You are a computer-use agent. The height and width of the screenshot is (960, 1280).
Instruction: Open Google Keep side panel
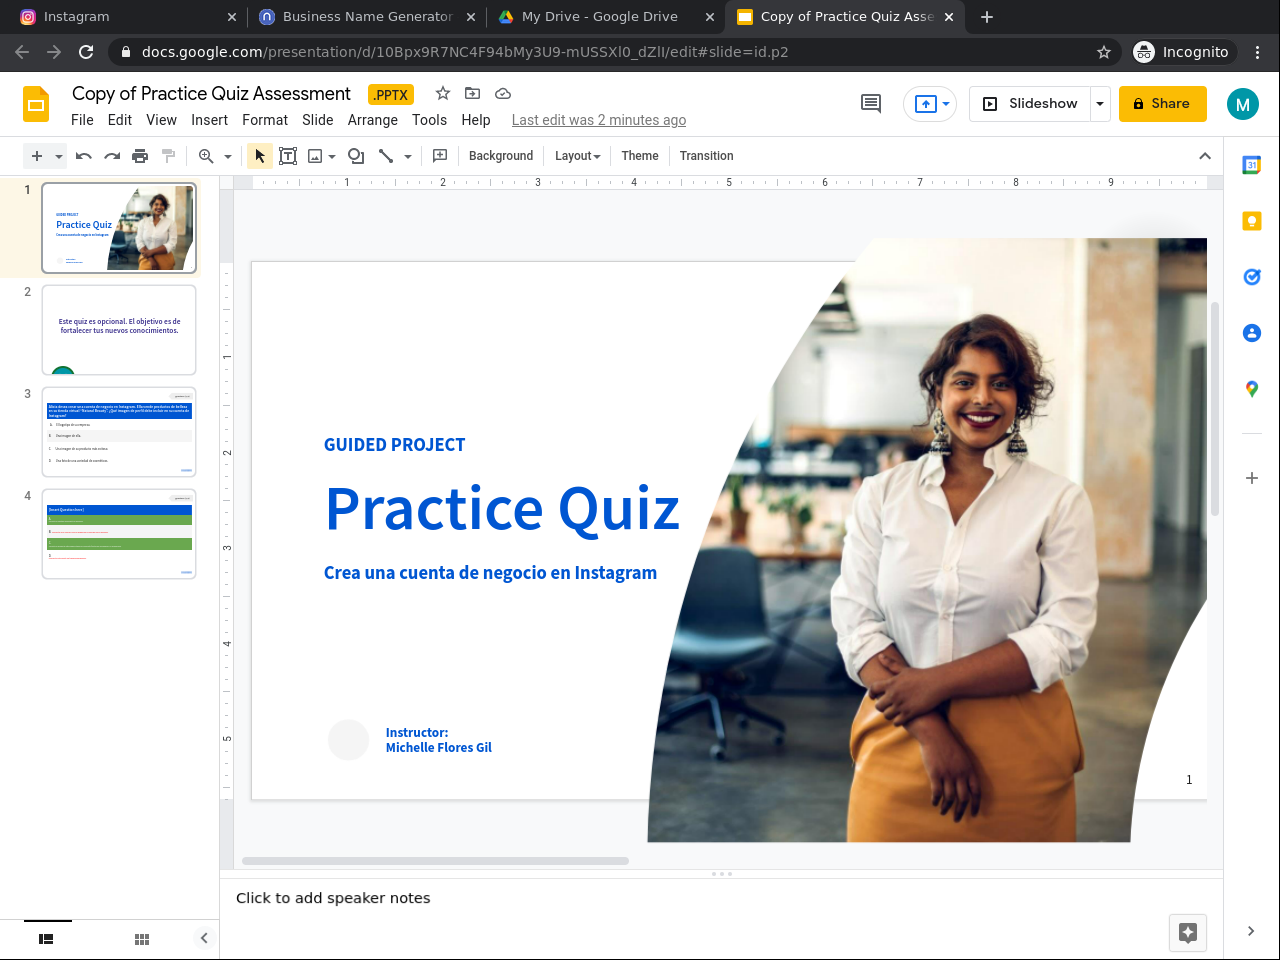(1252, 221)
